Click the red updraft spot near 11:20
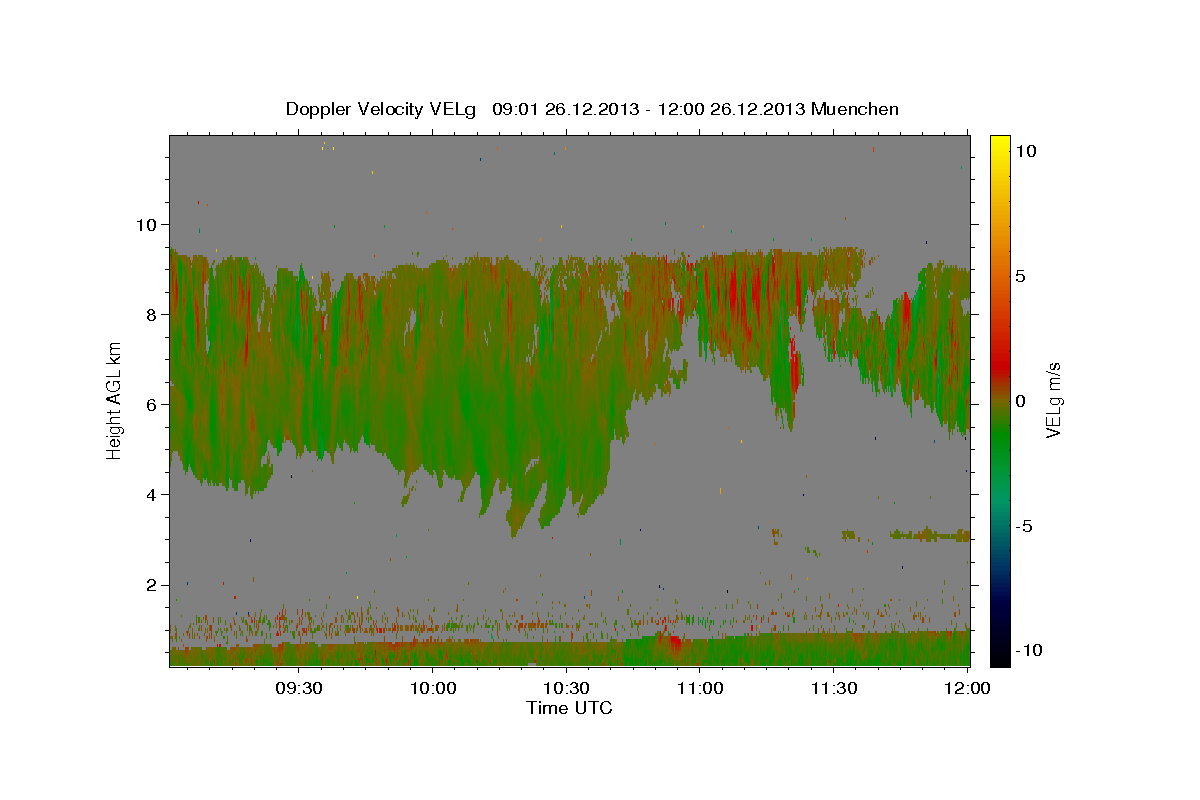The width and height of the screenshot is (1200, 800). [x=796, y=368]
